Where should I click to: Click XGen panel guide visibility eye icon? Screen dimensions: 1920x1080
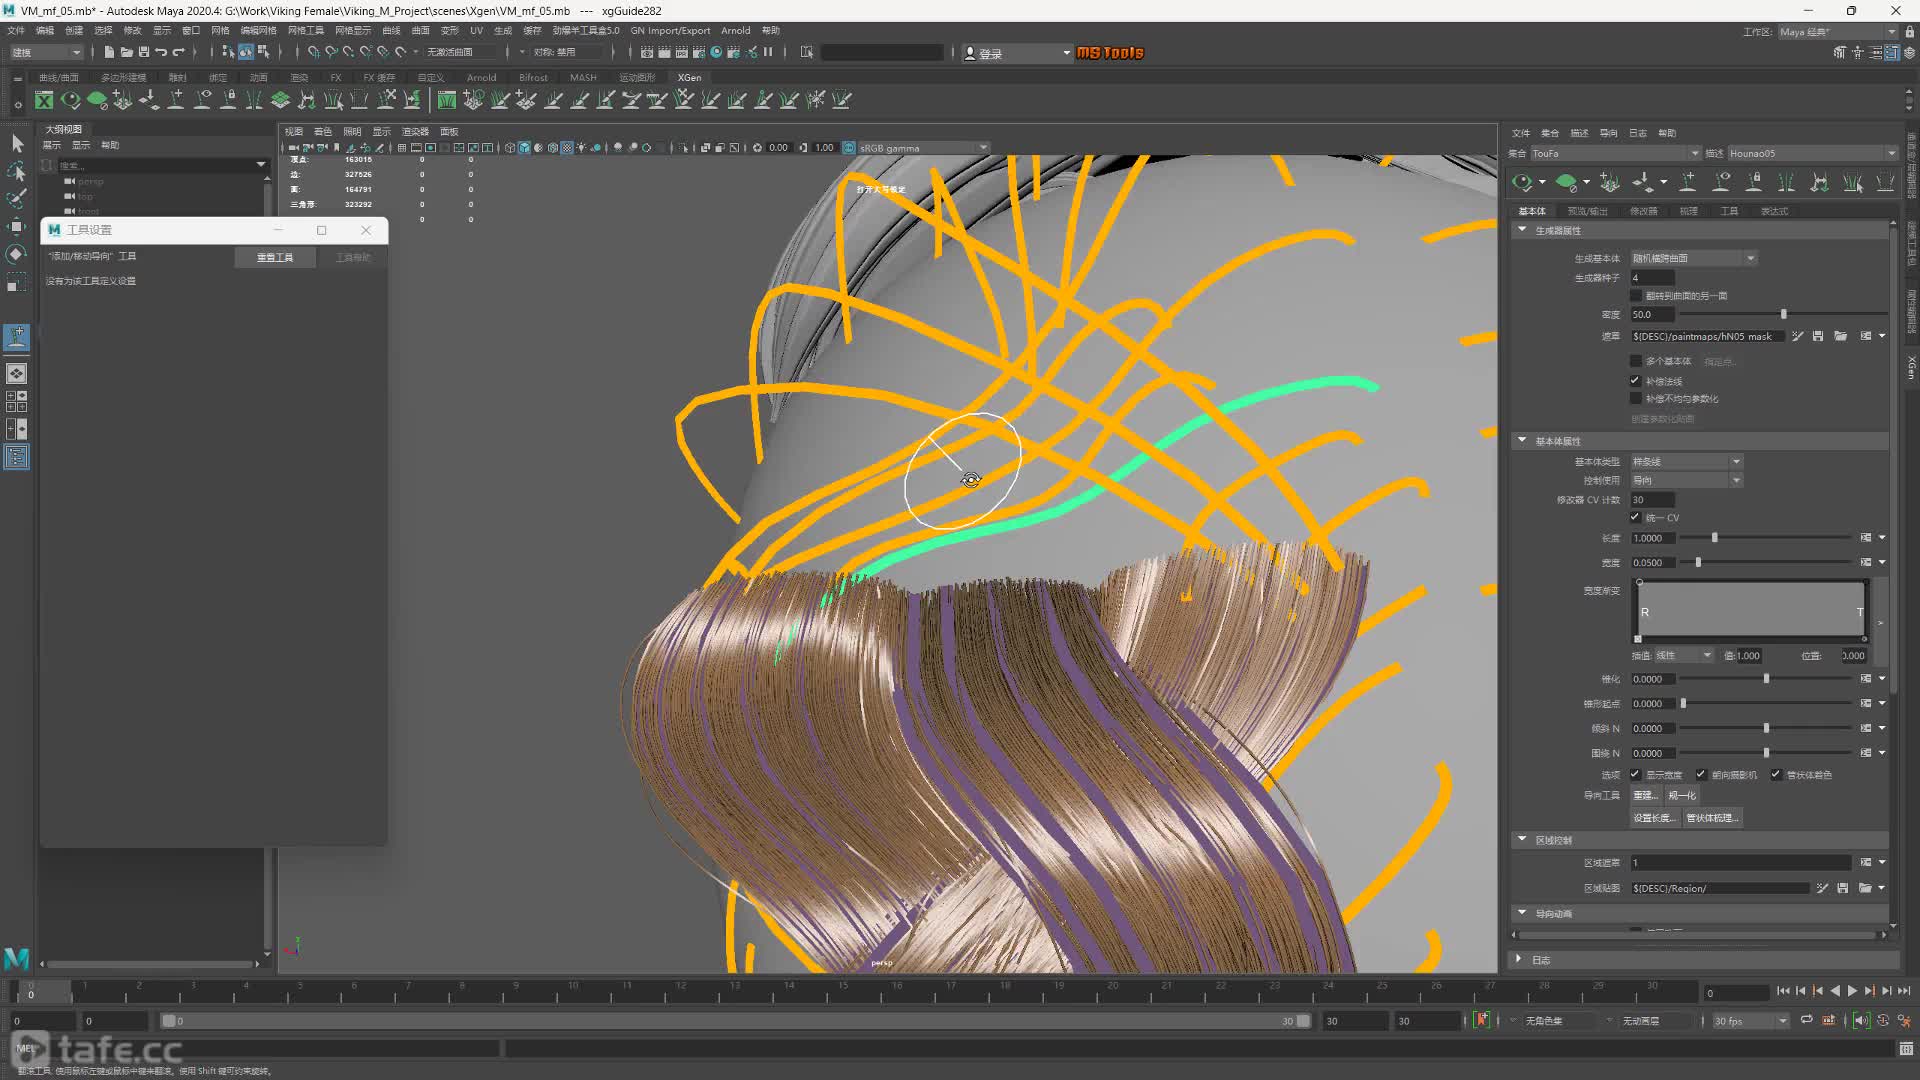(x=1721, y=182)
